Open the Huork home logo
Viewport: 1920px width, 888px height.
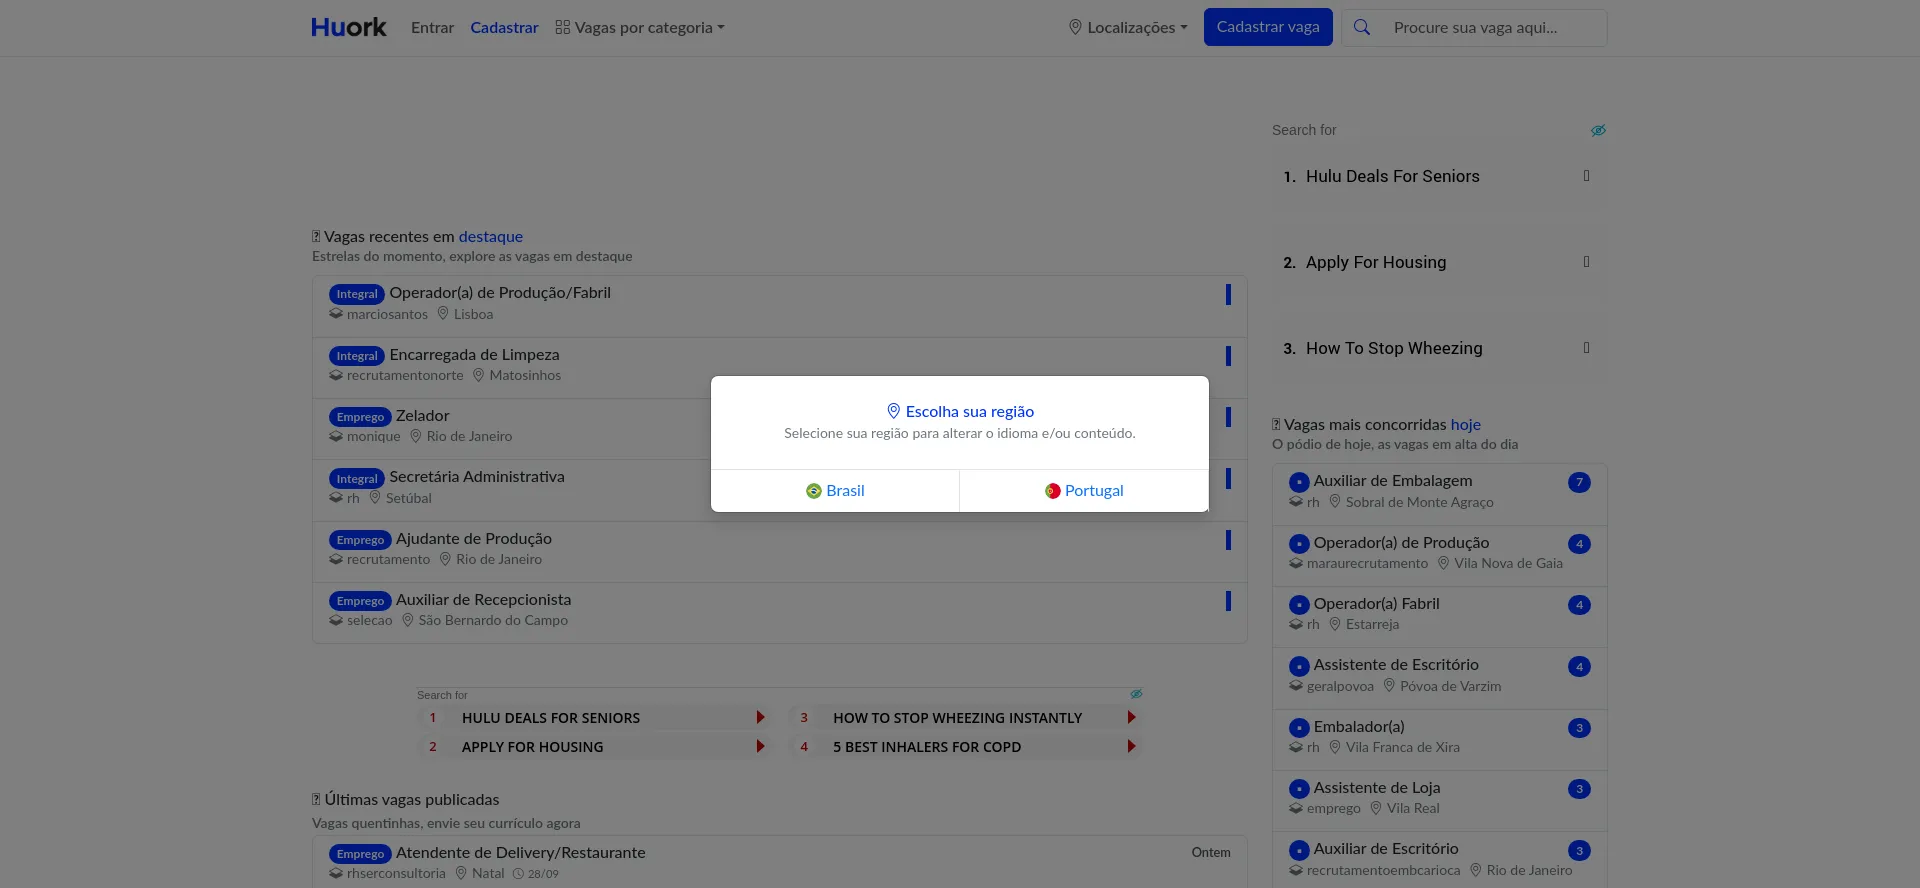tap(348, 28)
